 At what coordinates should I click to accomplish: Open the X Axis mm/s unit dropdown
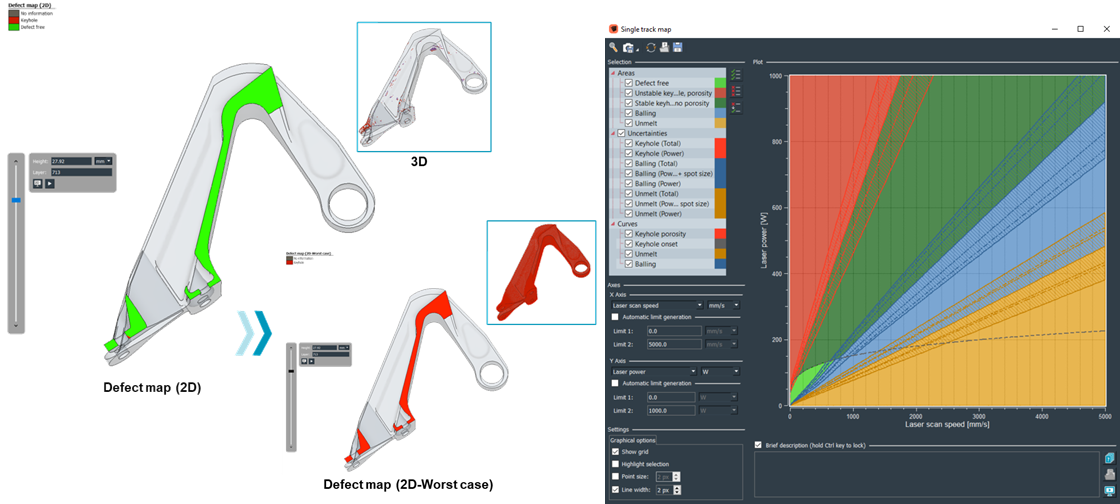click(722, 305)
